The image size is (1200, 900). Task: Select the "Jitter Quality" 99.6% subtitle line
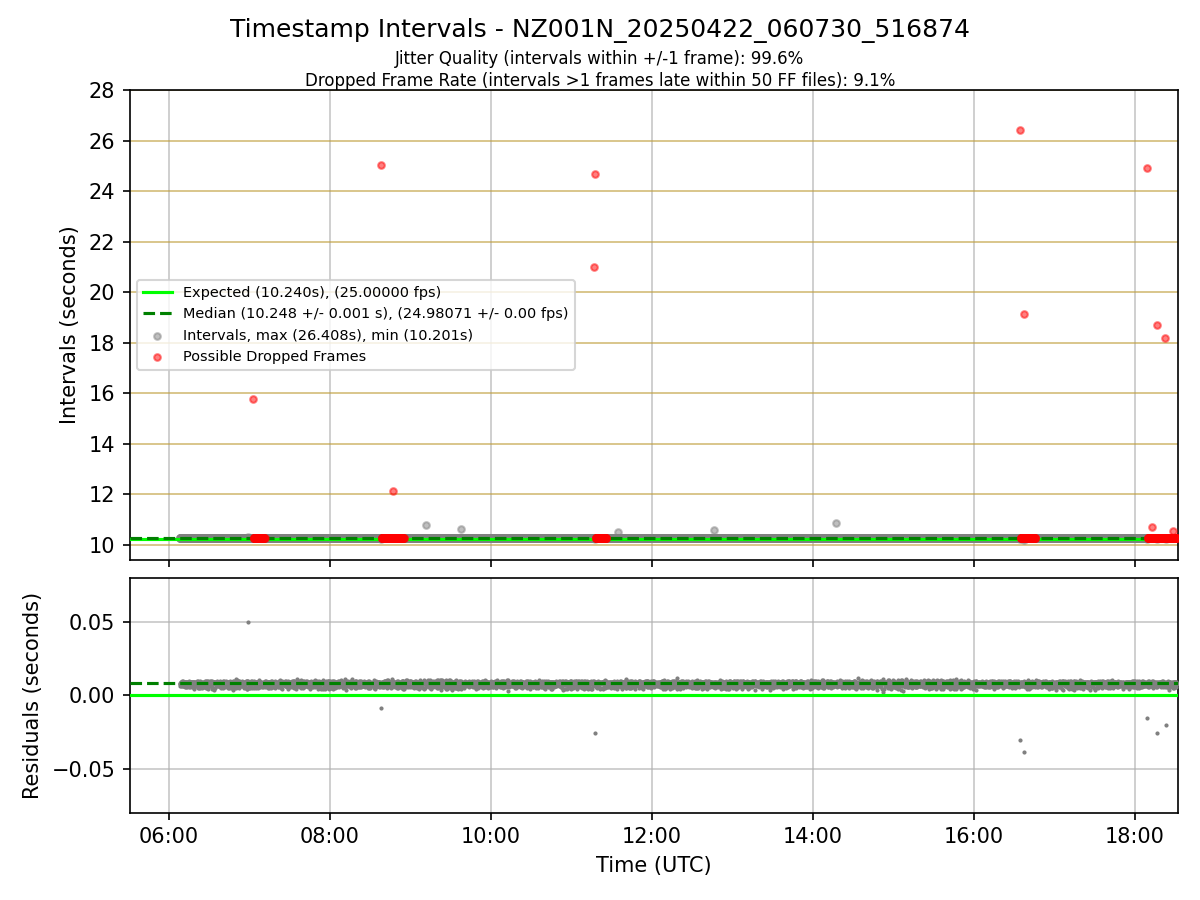click(x=599, y=58)
